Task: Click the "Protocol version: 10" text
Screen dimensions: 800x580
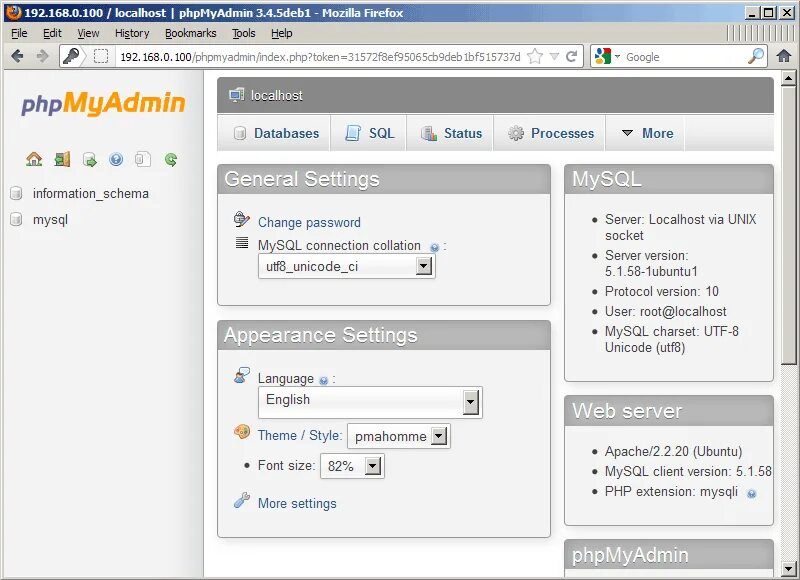Action: click(661, 291)
